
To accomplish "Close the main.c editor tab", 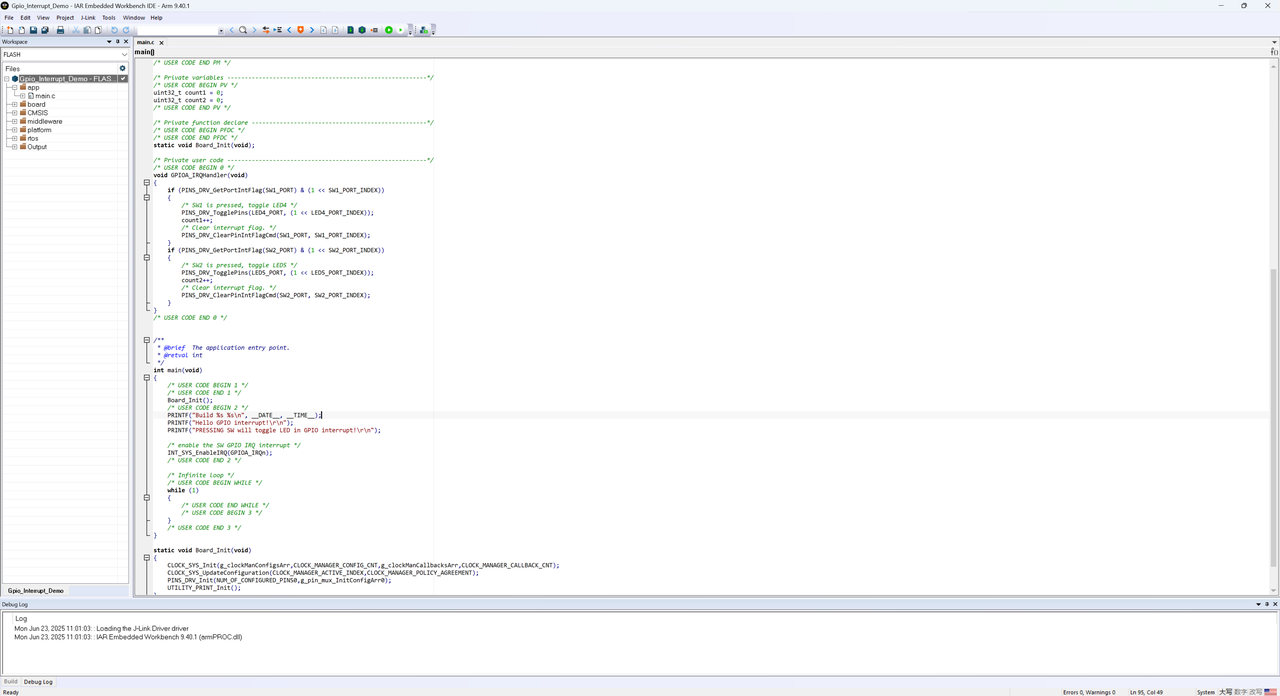I will click(162, 43).
